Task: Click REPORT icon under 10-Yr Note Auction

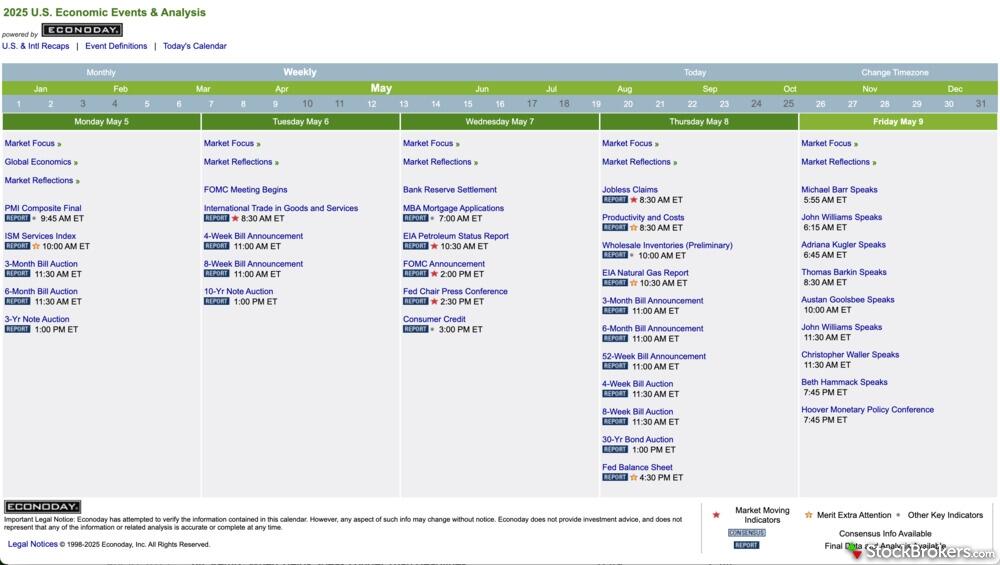Action: point(216,301)
